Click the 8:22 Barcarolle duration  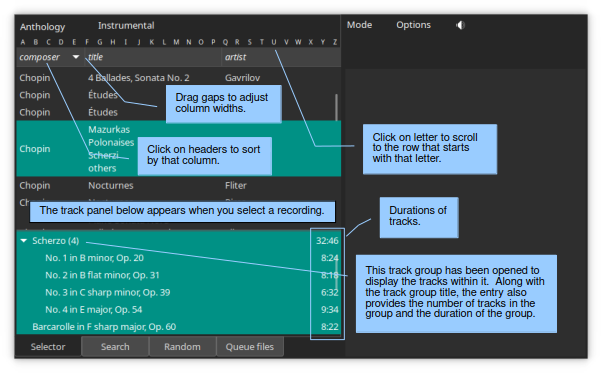[x=330, y=327]
